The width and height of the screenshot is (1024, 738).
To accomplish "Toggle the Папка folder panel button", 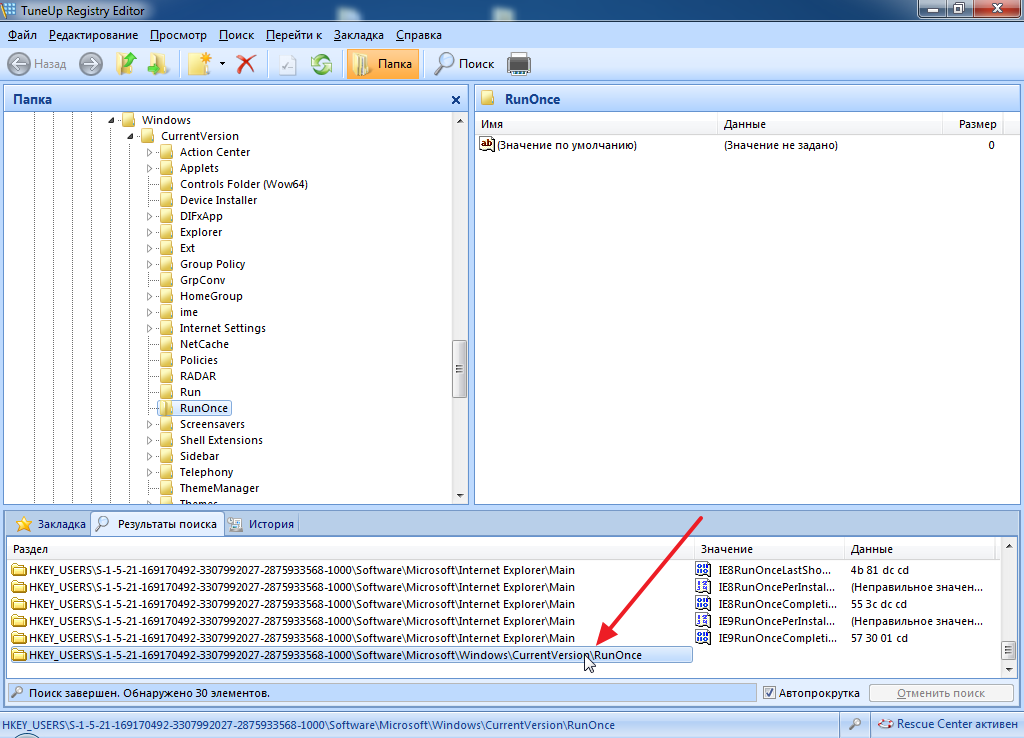I will (383, 63).
